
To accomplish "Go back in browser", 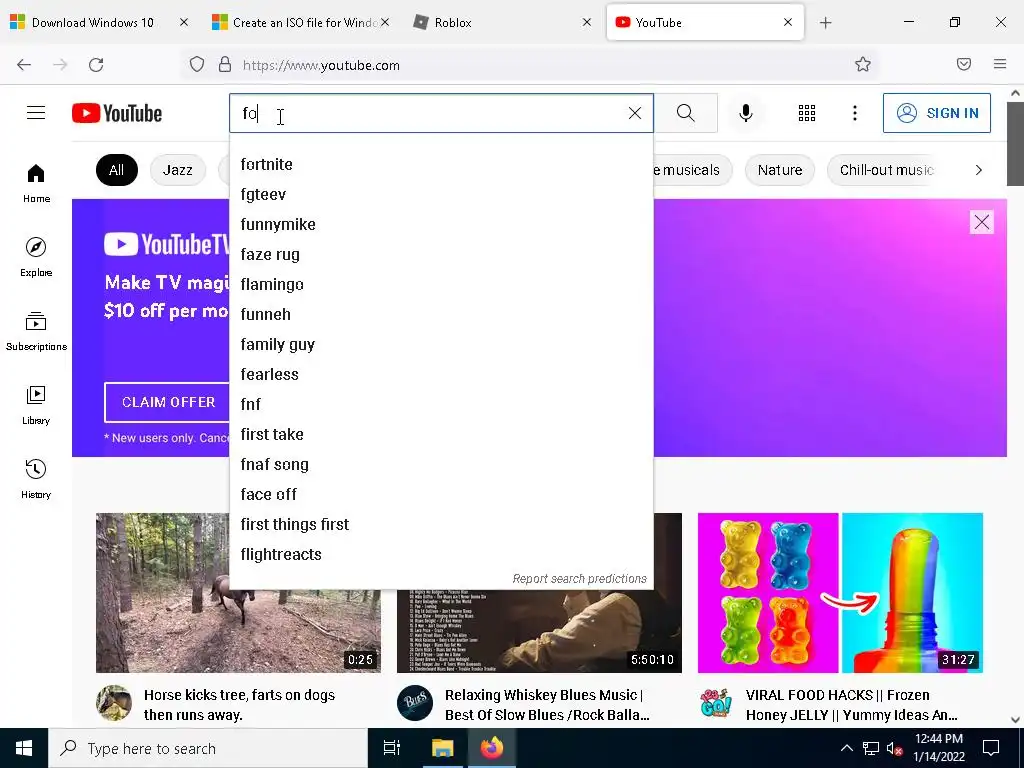I will click(24, 65).
